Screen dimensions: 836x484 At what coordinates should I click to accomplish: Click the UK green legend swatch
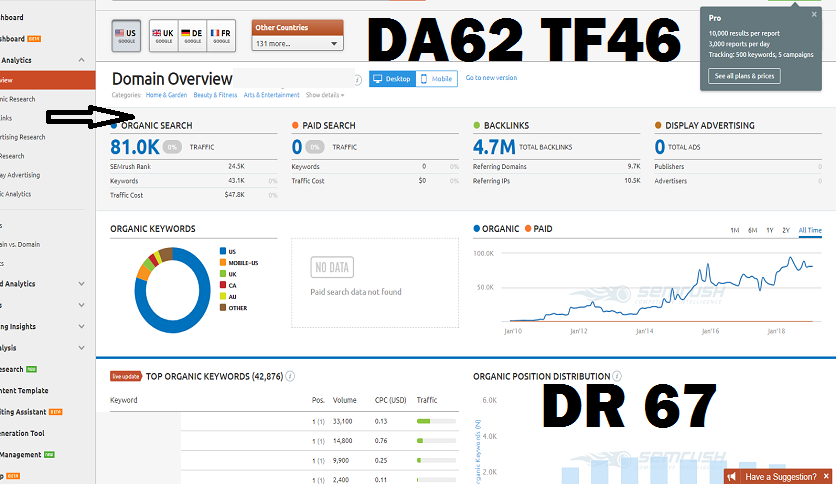(223, 273)
